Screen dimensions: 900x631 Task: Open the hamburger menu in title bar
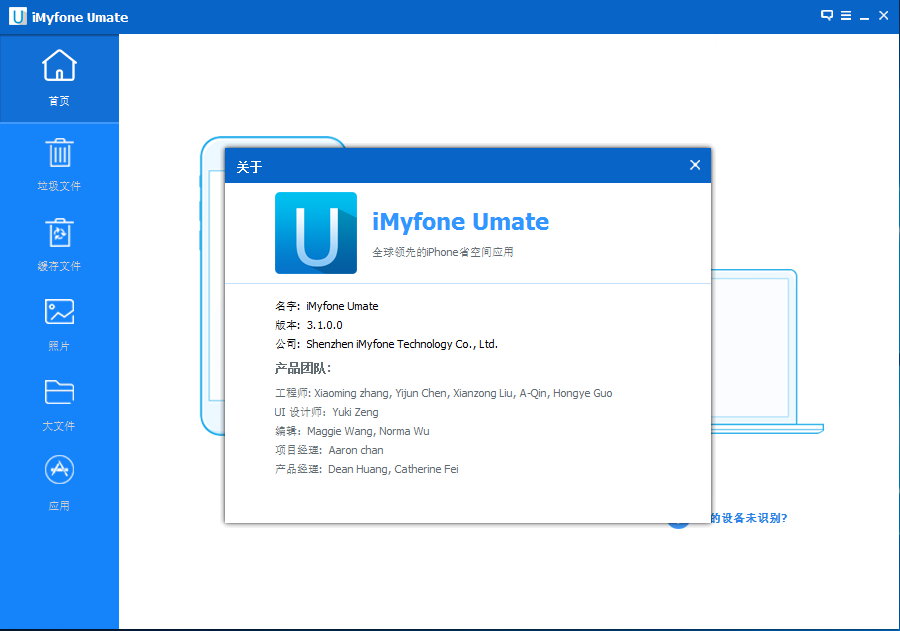846,16
